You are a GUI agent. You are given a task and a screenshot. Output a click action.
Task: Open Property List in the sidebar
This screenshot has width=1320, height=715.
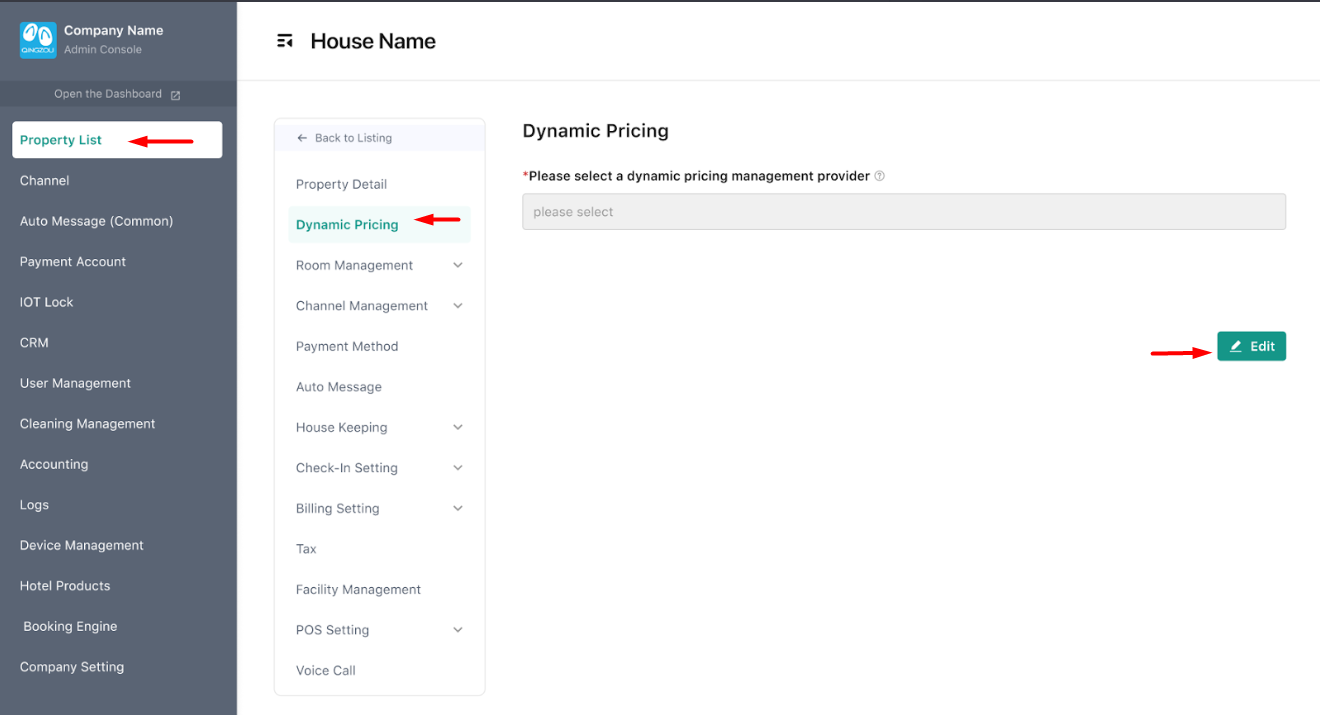(61, 140)
